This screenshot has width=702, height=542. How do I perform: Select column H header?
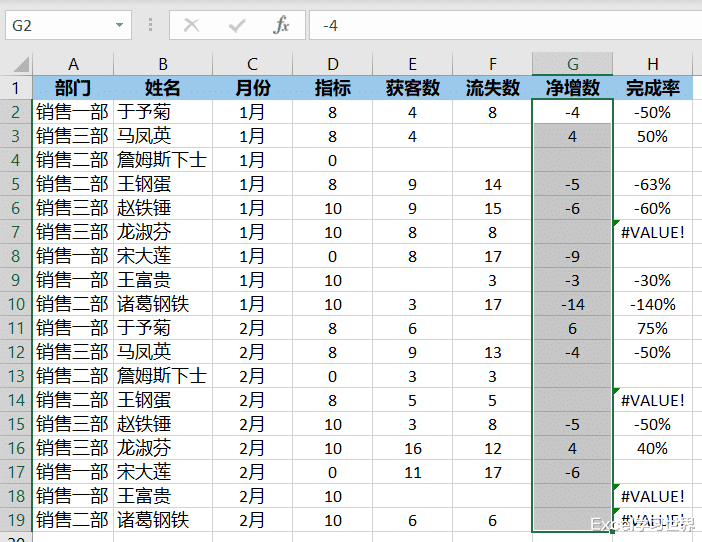(653, 64)
